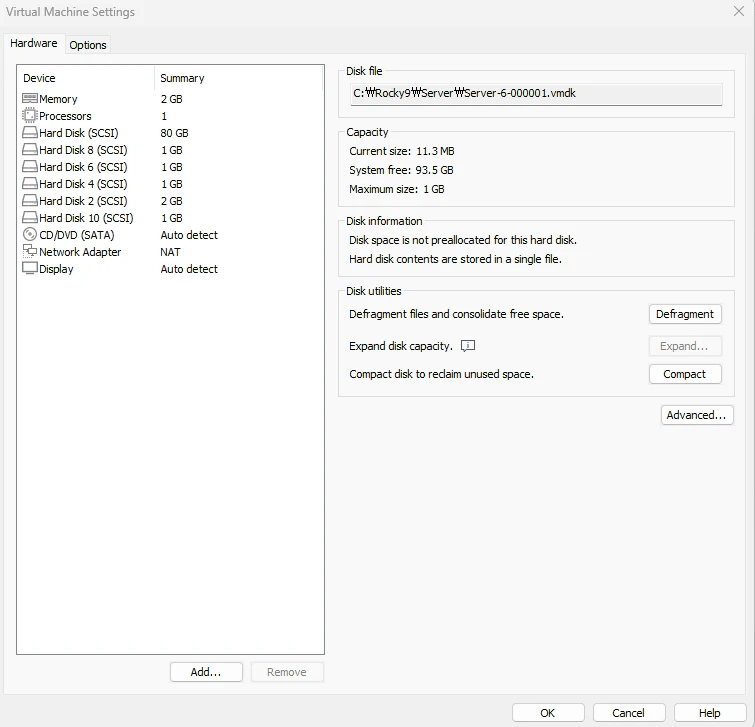Select Hard Disk 10 (SCSI) label
This screenshot has width=755, height=727.
(x=86, y=218)
